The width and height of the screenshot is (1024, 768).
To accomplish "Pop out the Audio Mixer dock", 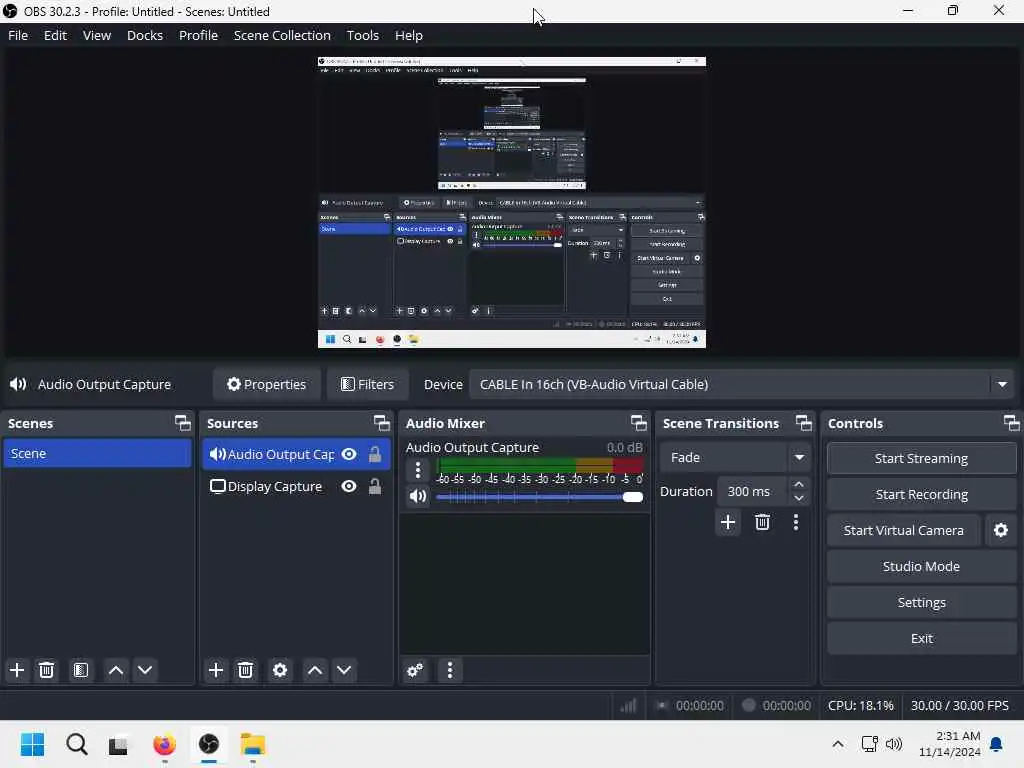I will click(x=639, y=423).
